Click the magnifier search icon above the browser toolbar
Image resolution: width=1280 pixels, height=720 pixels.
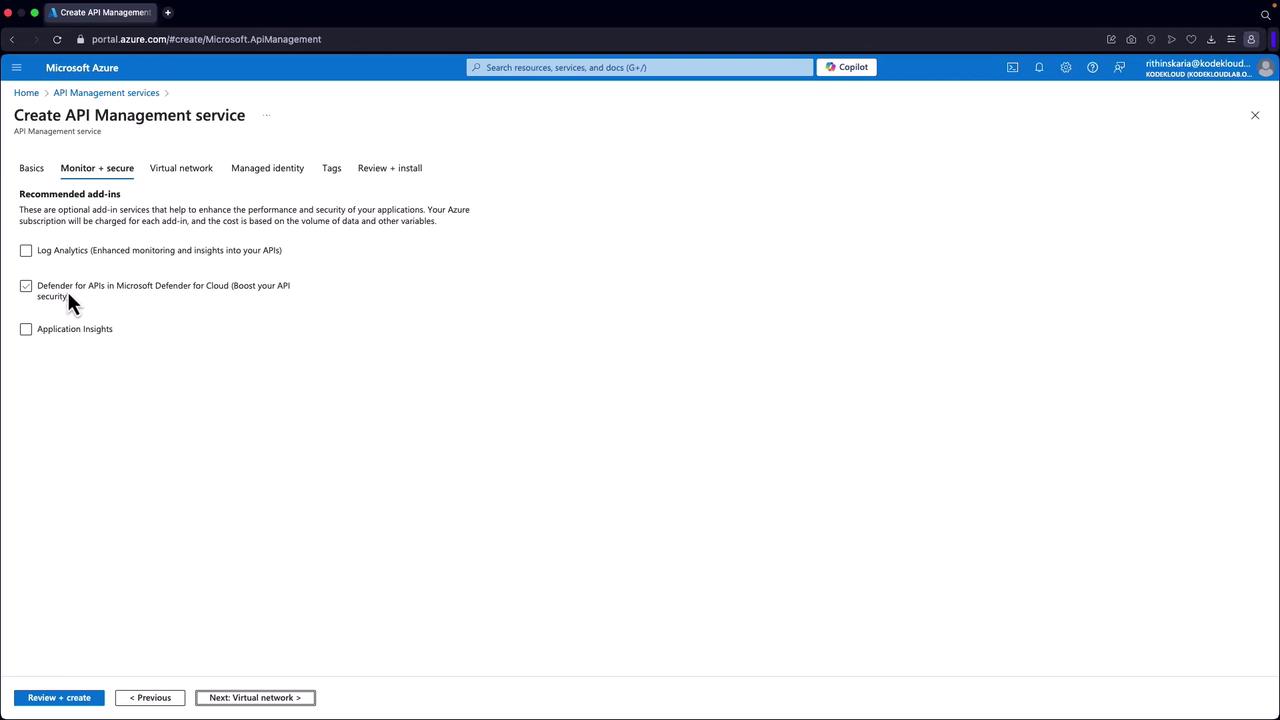click(1265, 14)
